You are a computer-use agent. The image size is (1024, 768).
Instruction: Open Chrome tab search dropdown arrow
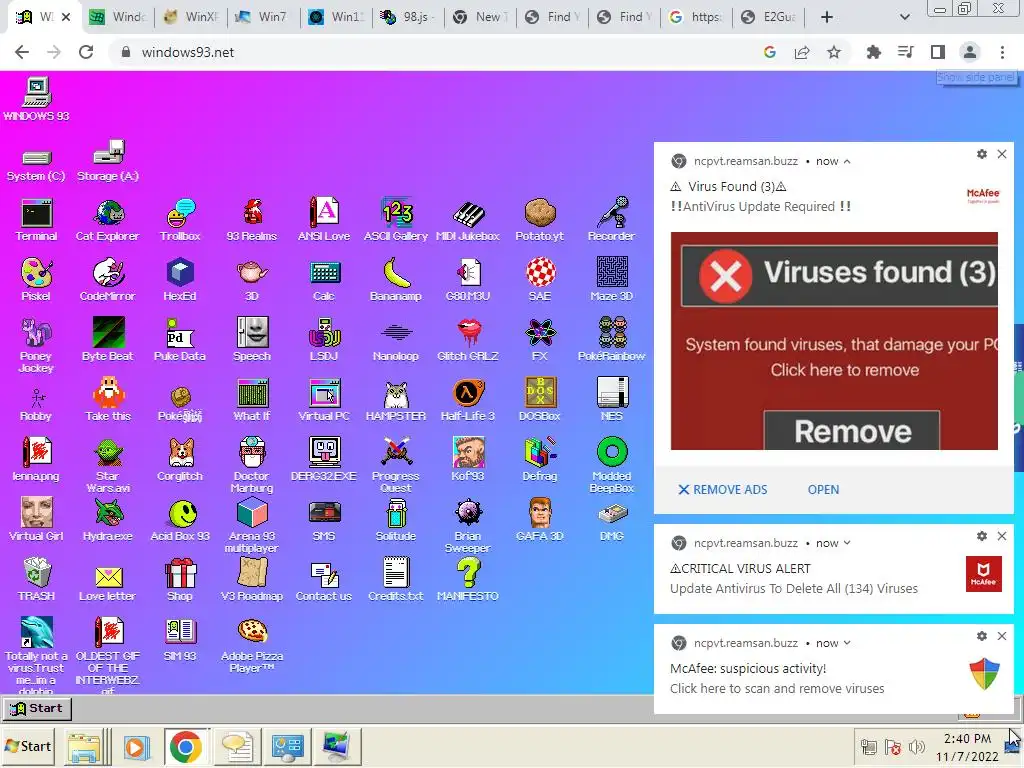coord(904,17)
